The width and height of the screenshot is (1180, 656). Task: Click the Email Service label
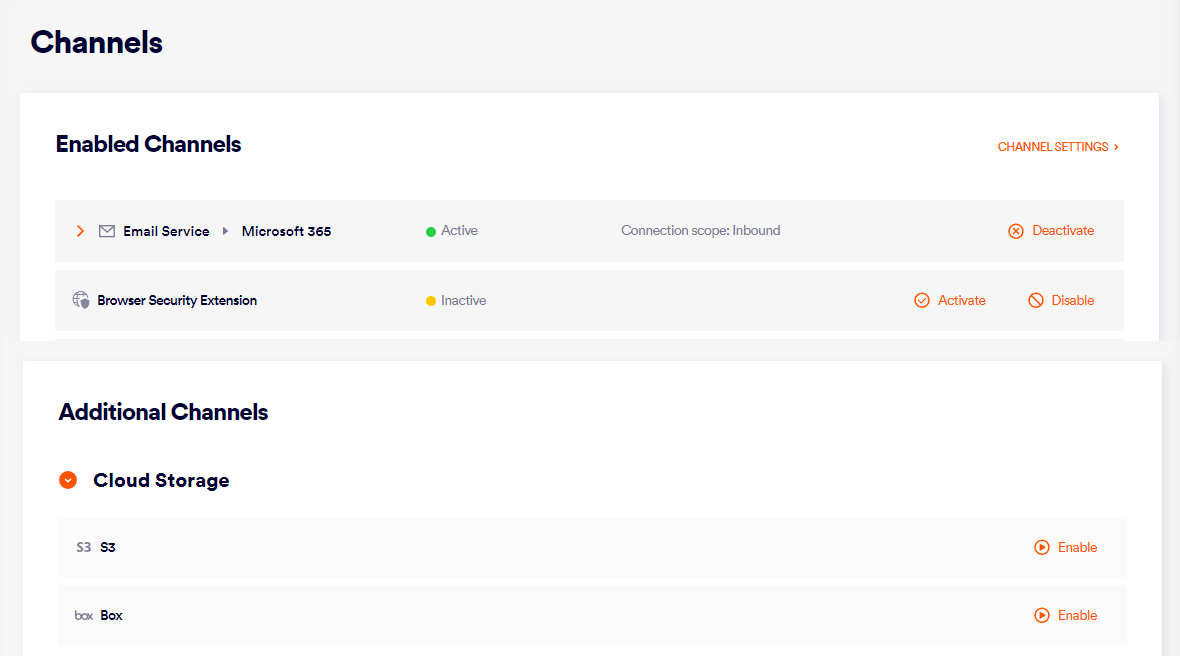pos(166,231)
